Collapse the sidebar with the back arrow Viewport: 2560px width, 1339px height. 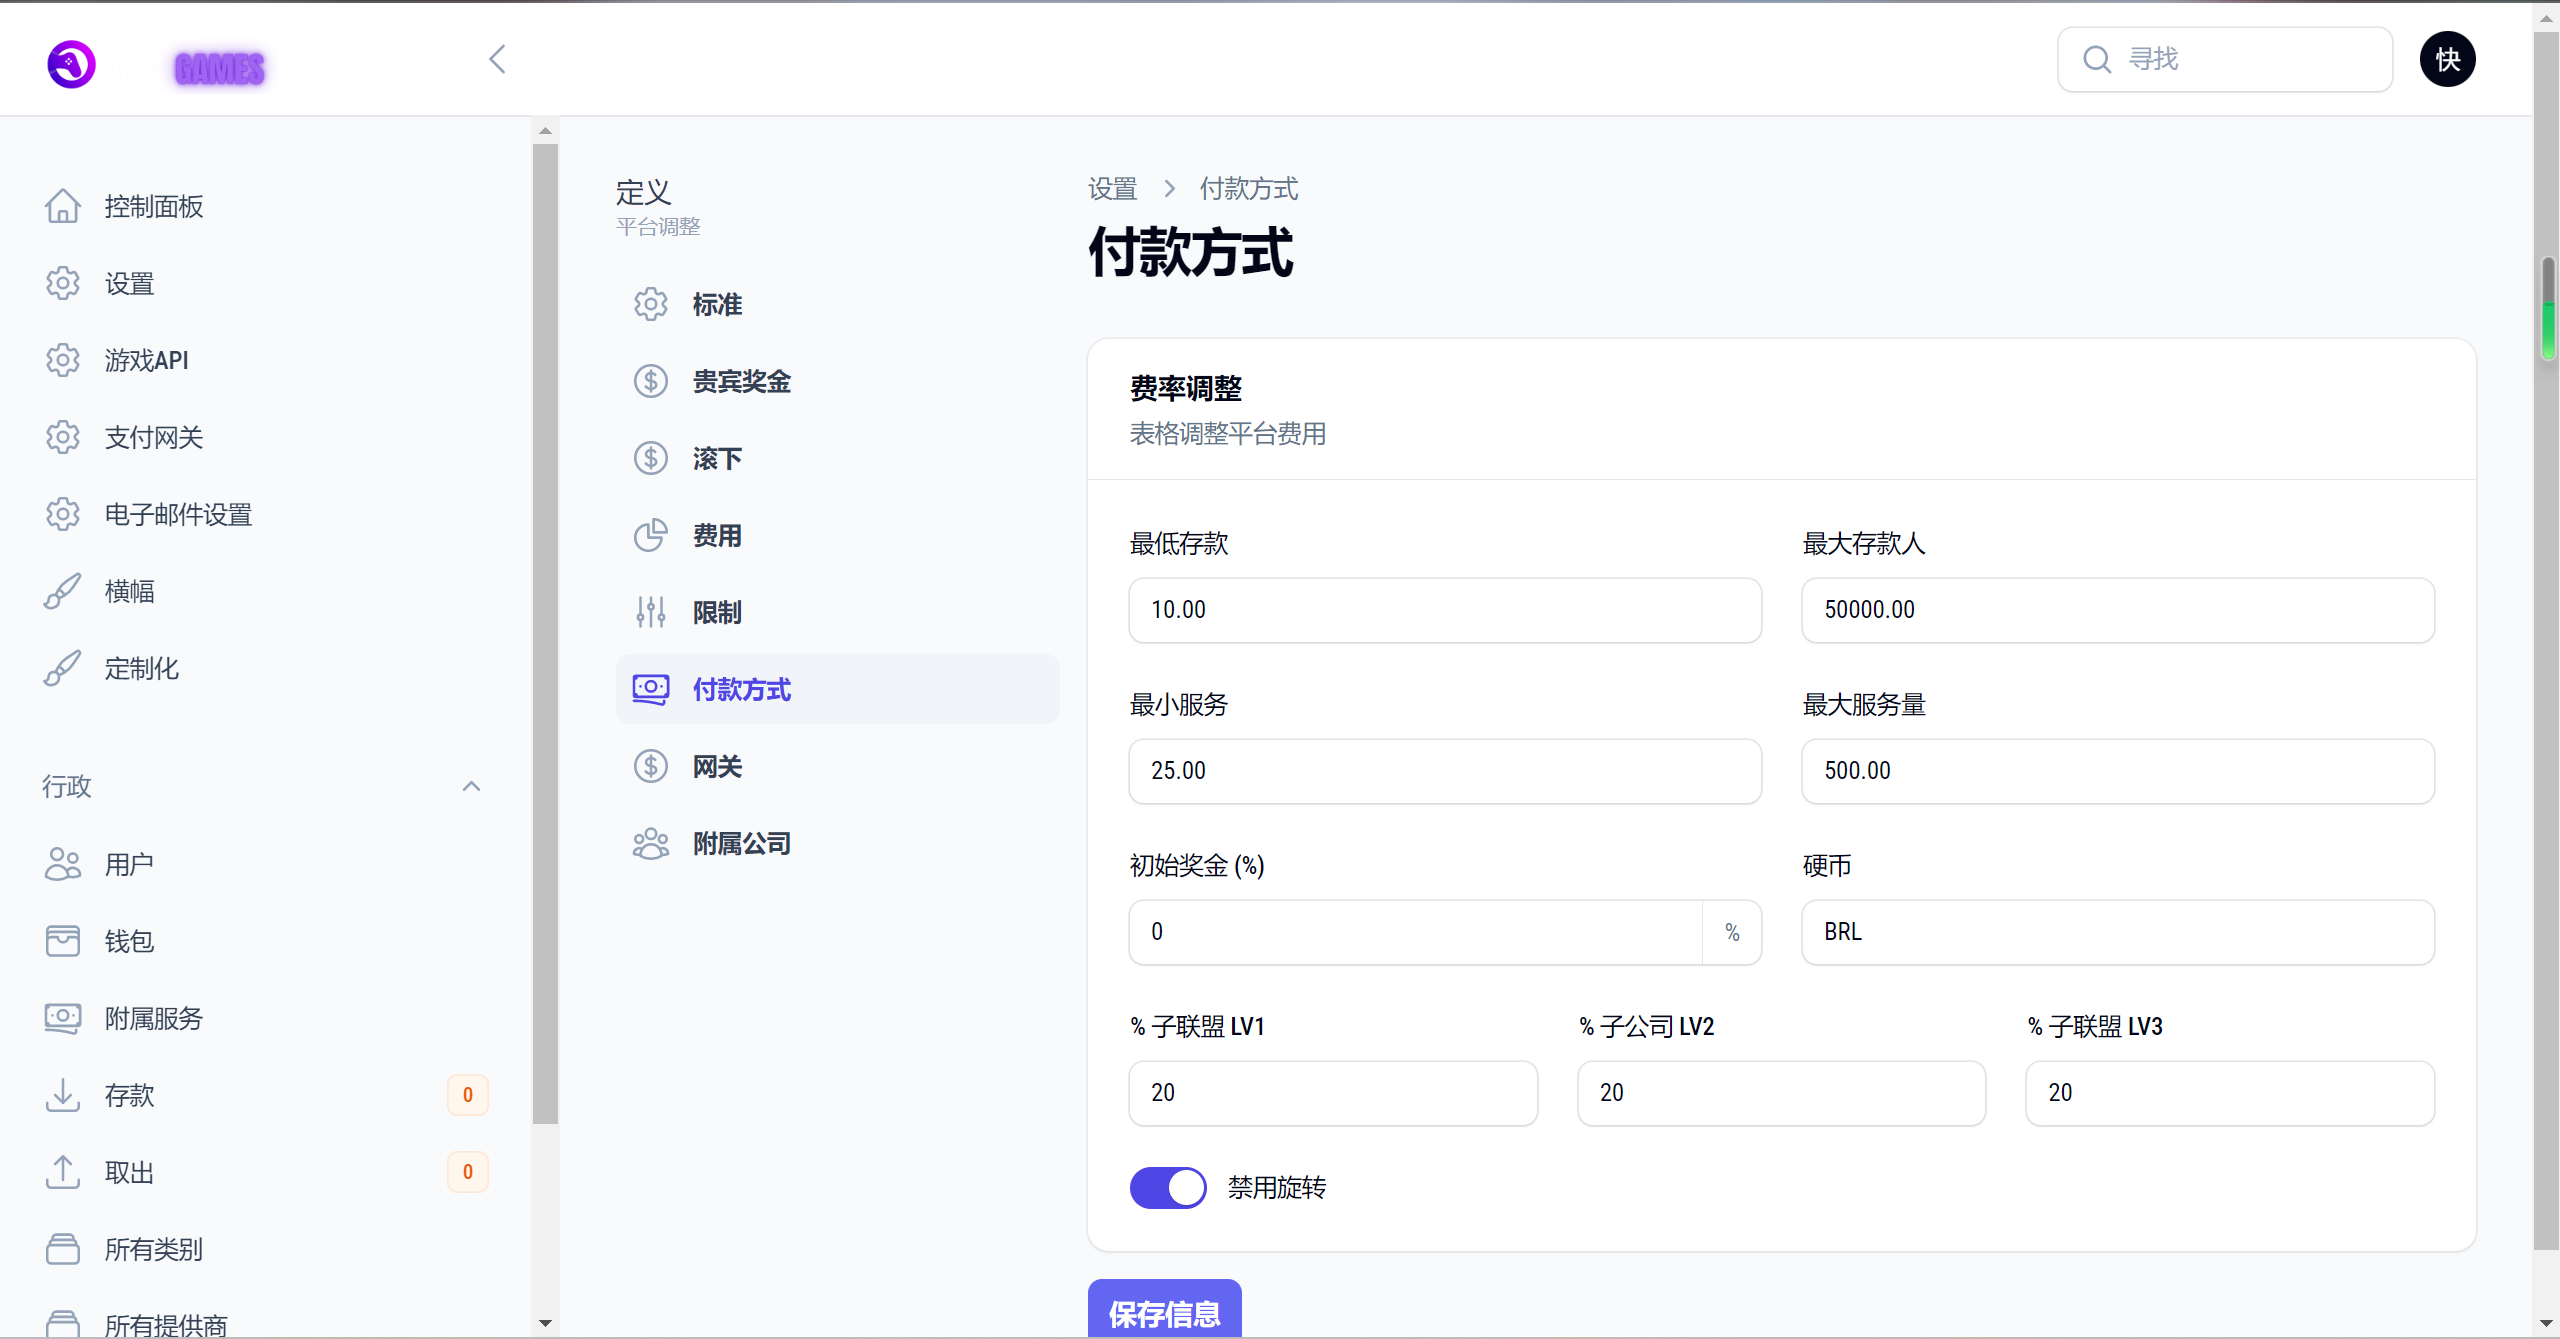click(x=497, y=59)
